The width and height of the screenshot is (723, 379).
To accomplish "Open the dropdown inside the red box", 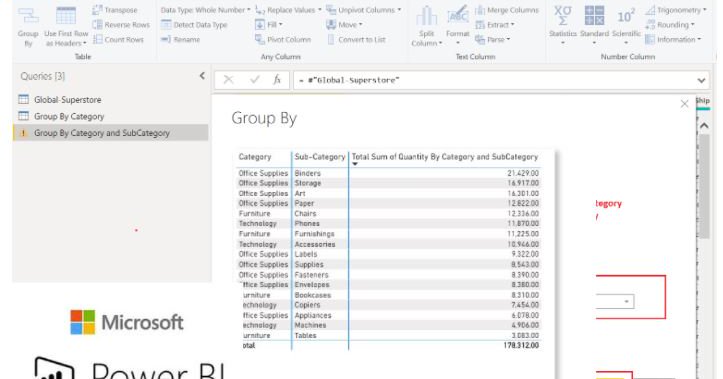I will coord(626,302).
